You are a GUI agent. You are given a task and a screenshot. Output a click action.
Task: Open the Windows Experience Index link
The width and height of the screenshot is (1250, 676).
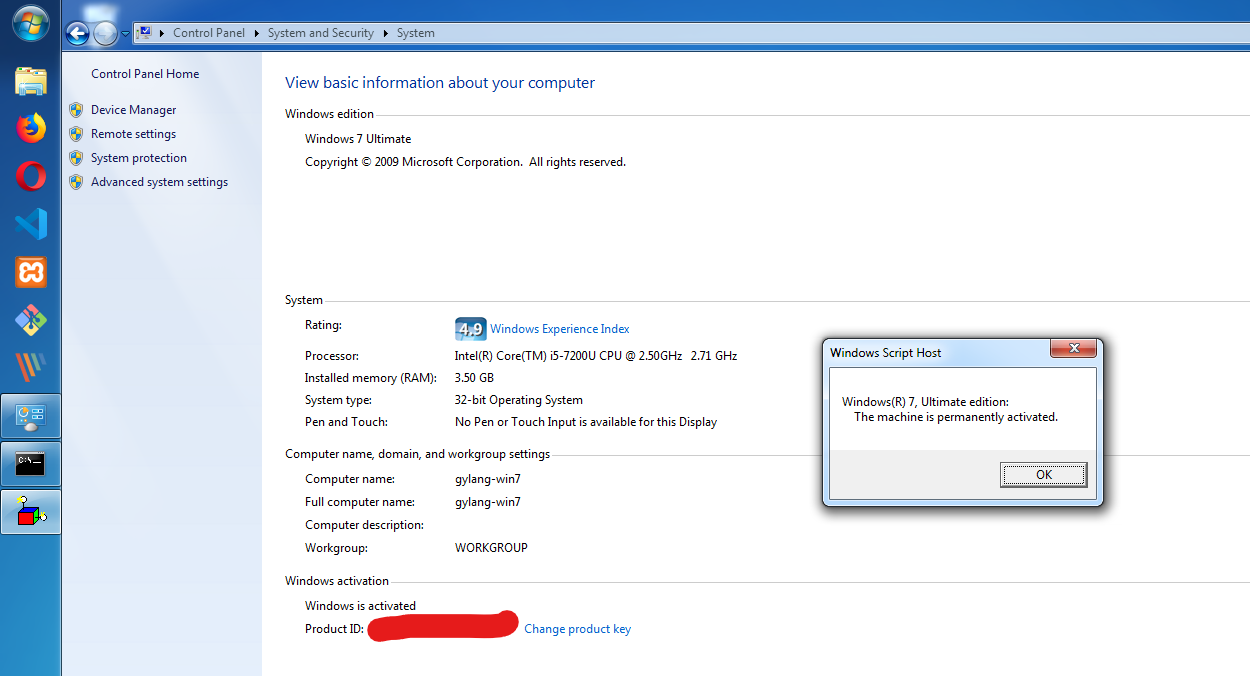[x=560, y=329]
